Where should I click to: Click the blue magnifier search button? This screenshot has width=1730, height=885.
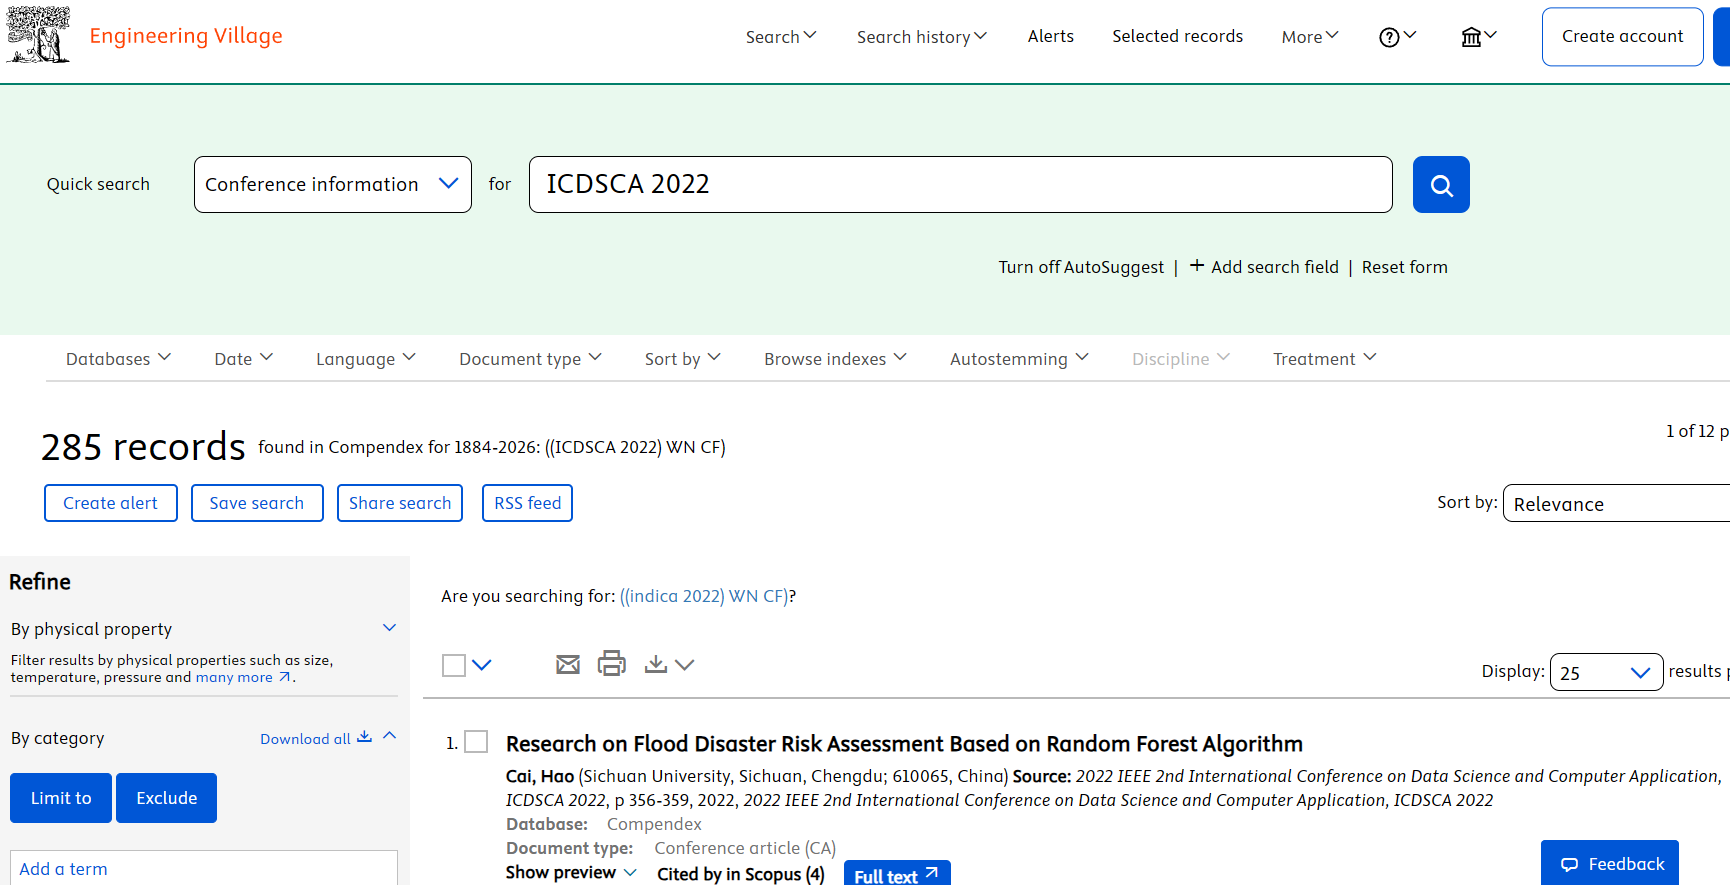pyautogui.click(x=1441, y=185)
